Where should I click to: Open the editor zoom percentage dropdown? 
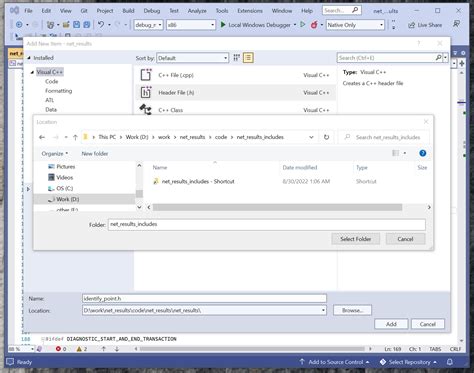pos(32,349)
